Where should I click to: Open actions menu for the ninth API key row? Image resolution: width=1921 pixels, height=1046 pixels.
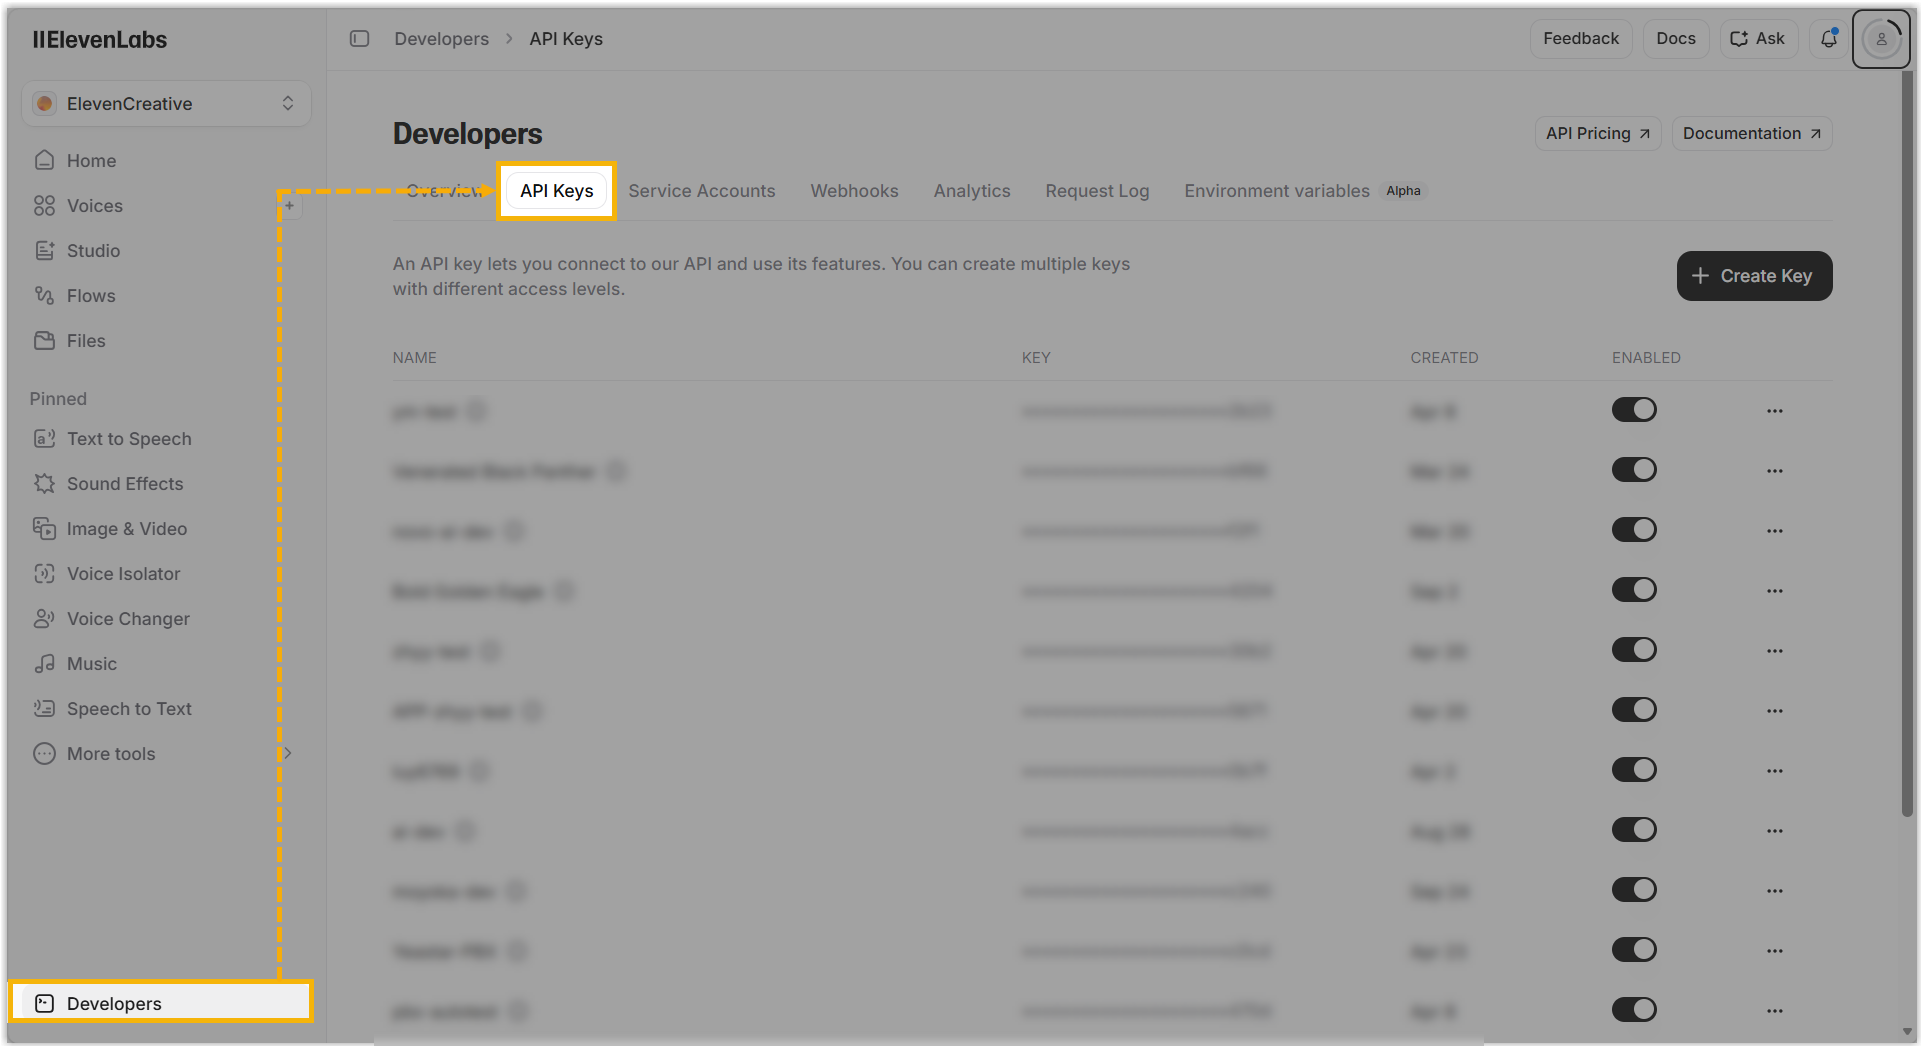(1774, 890)
